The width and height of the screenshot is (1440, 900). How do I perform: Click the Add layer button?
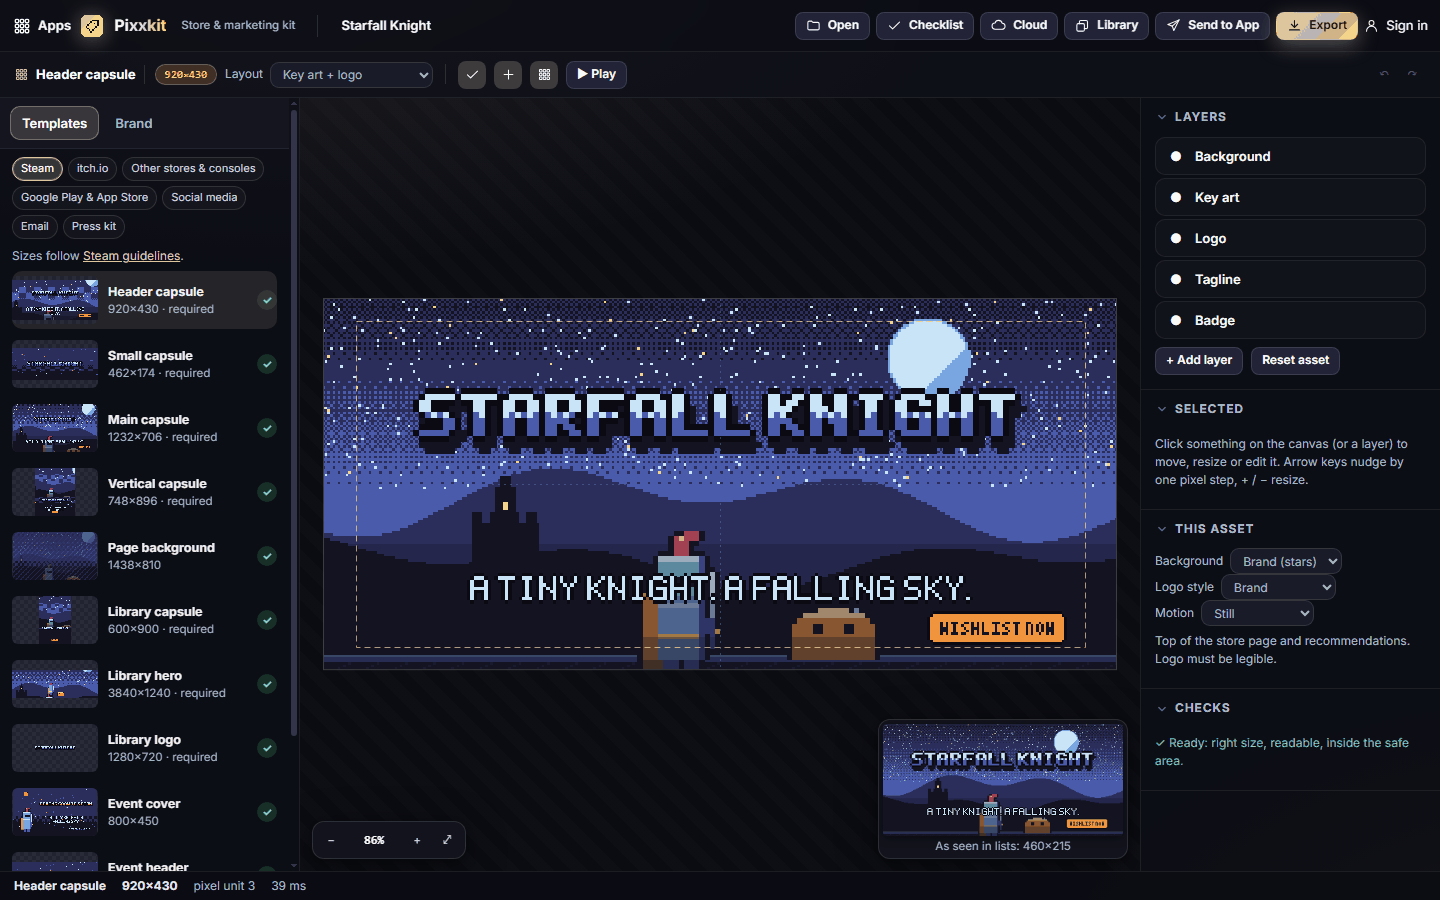1199,360
